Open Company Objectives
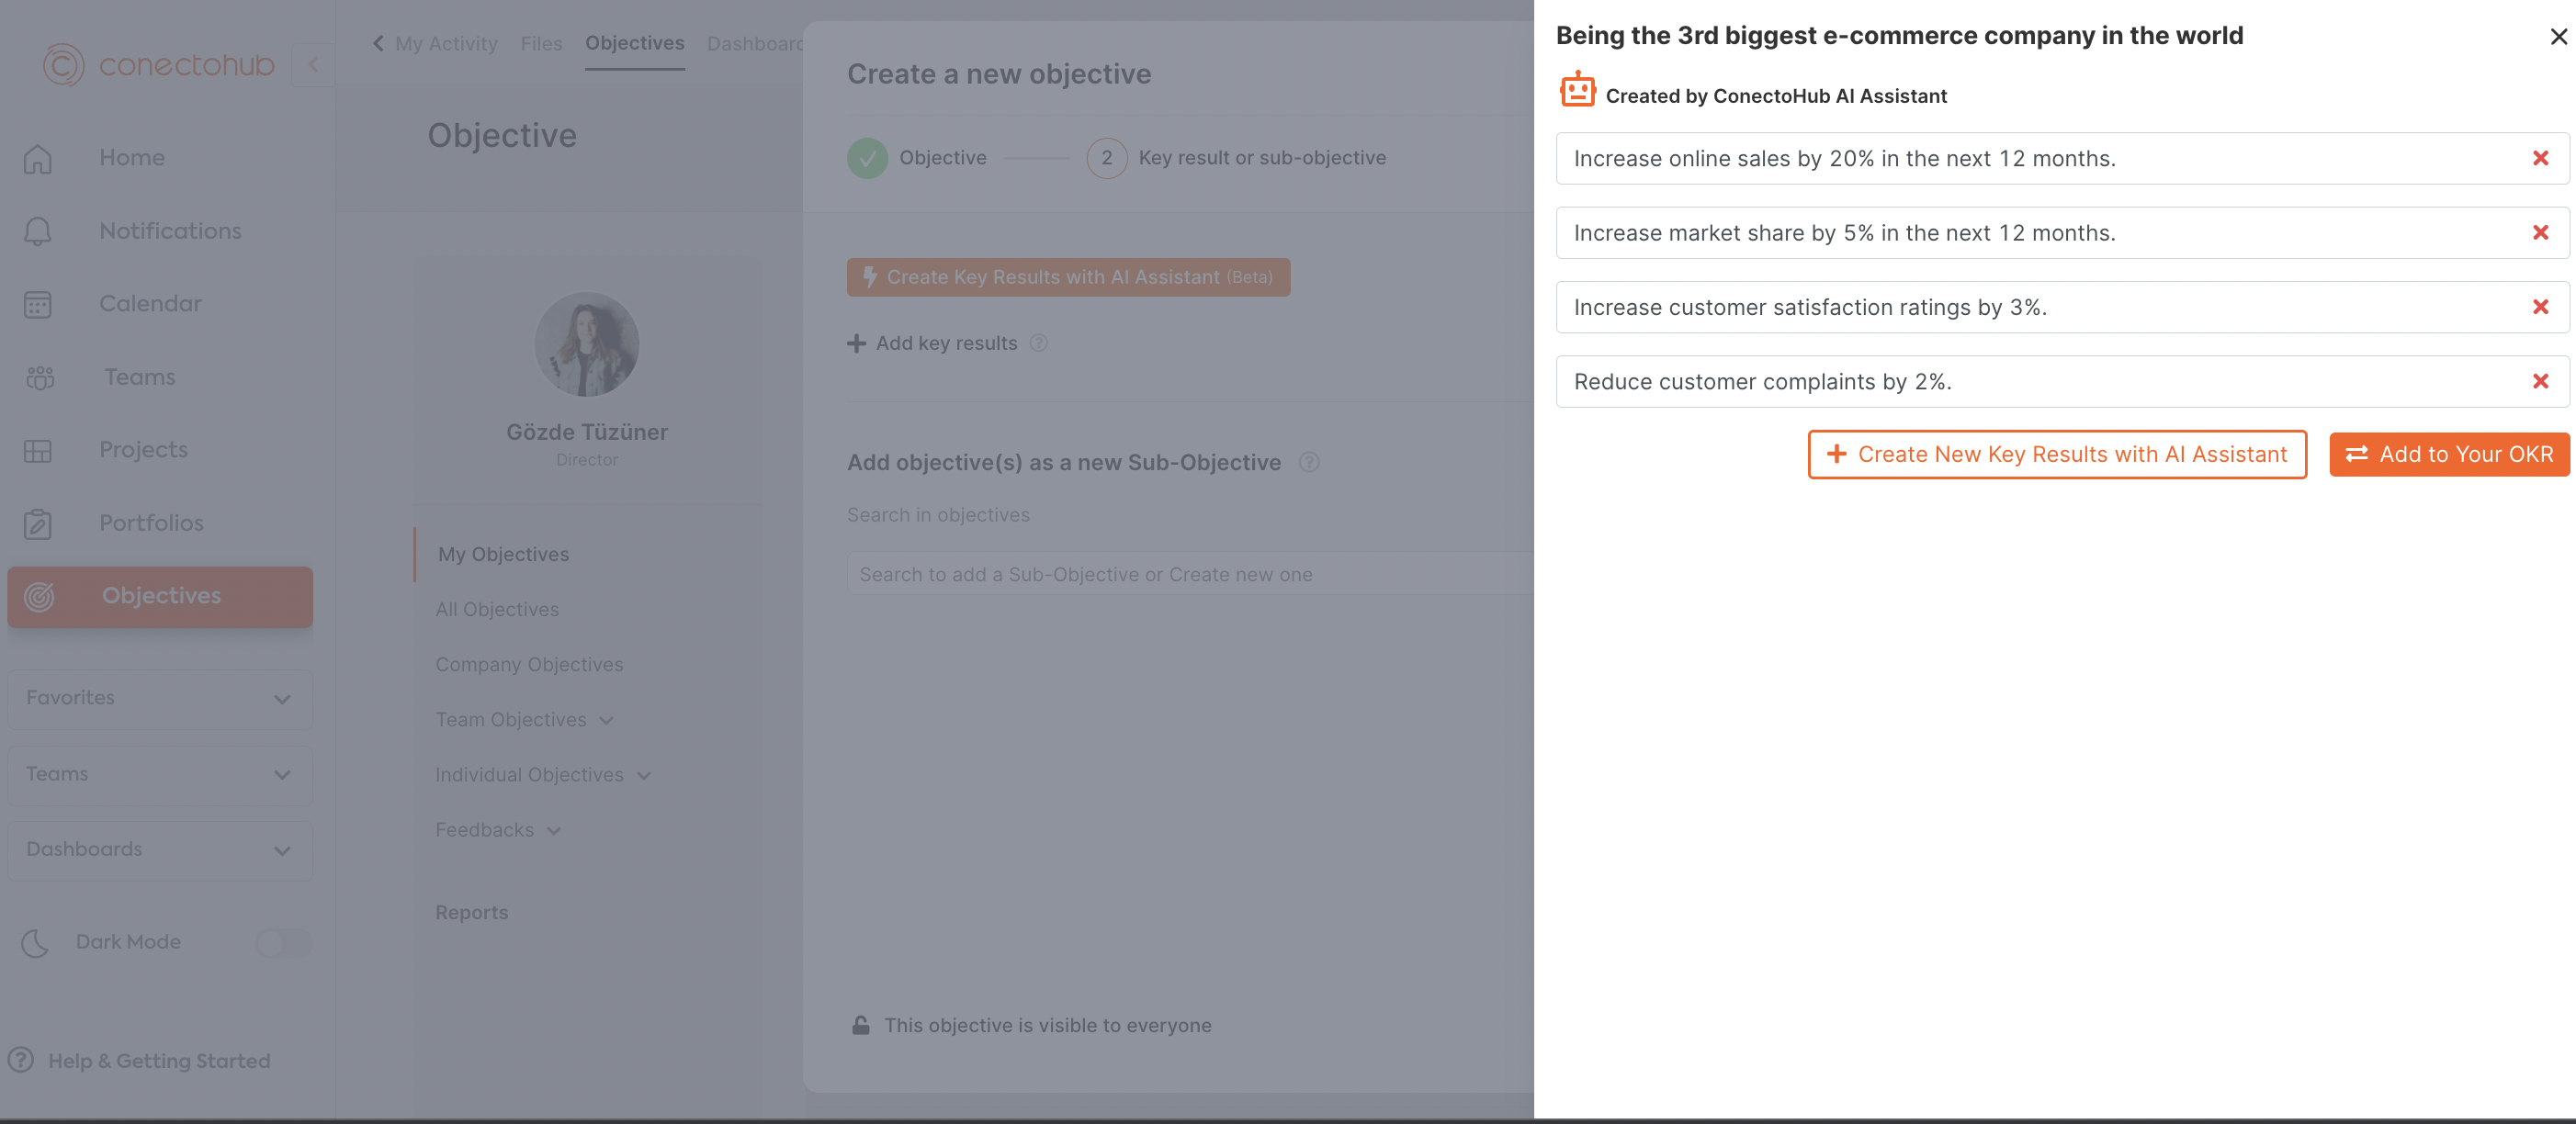Screen dimensions: 2576x1124 (529, 664)
